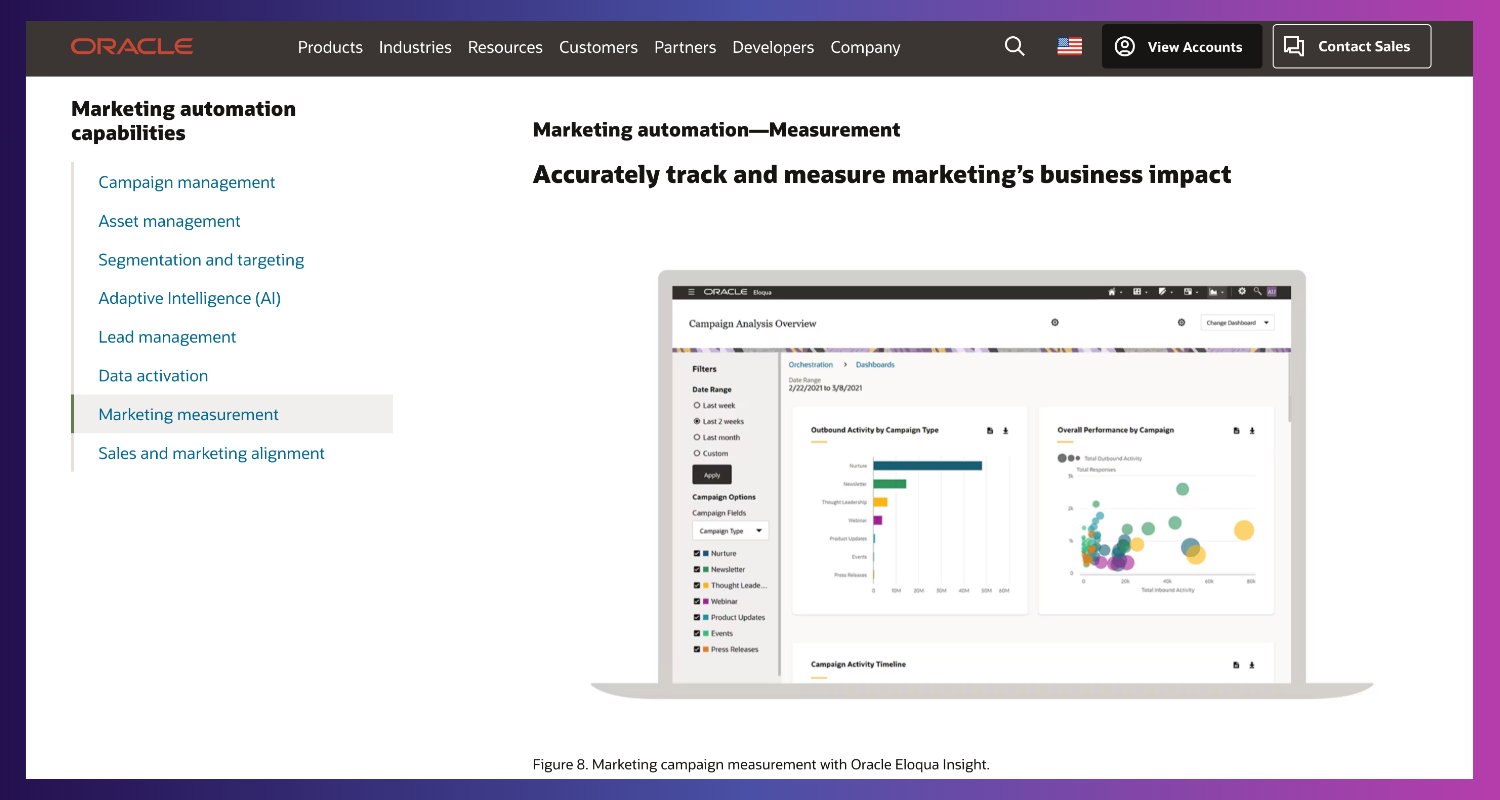
Task: Download the Overall Performance by Campaign chart
Action: click(1251, 431)
